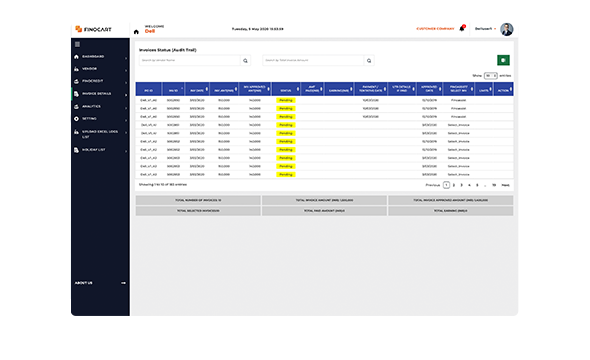Click the Invoice Details icon in sidebar
The image size is (590, 360).
pyautogui.click(x=76, y=94)
